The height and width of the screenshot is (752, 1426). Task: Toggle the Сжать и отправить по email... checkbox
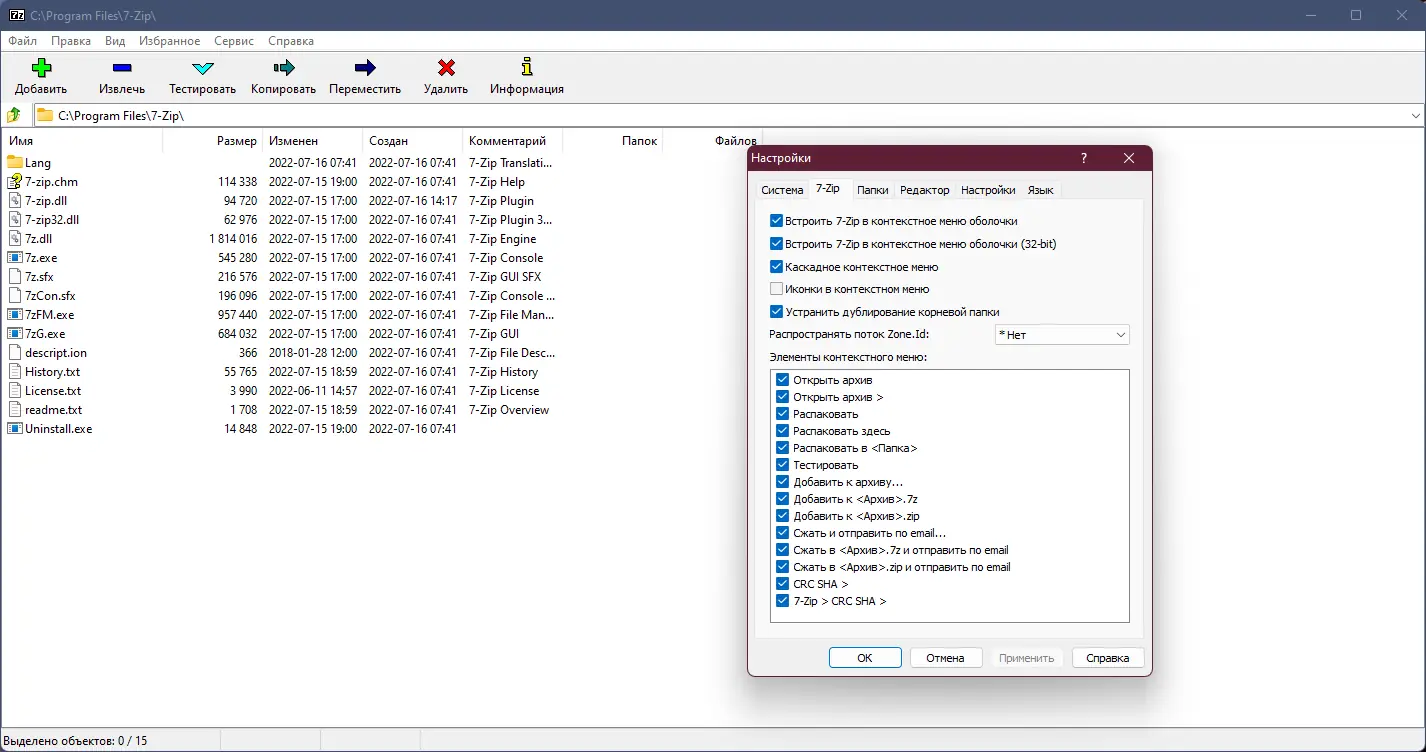coord(783,533)
